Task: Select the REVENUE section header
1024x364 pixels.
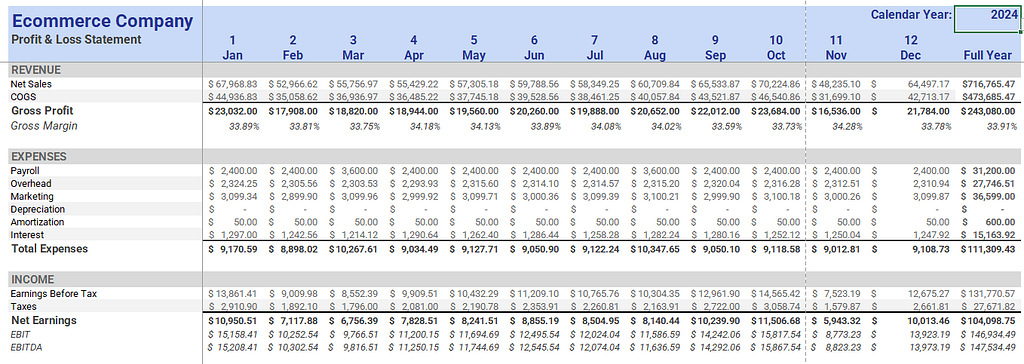Action: pos(37,70)
